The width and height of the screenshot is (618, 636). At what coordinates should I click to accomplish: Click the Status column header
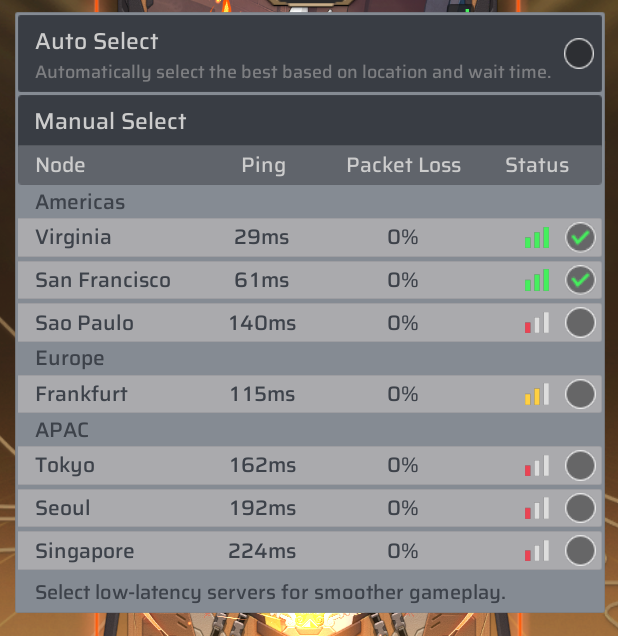(537, 165)
